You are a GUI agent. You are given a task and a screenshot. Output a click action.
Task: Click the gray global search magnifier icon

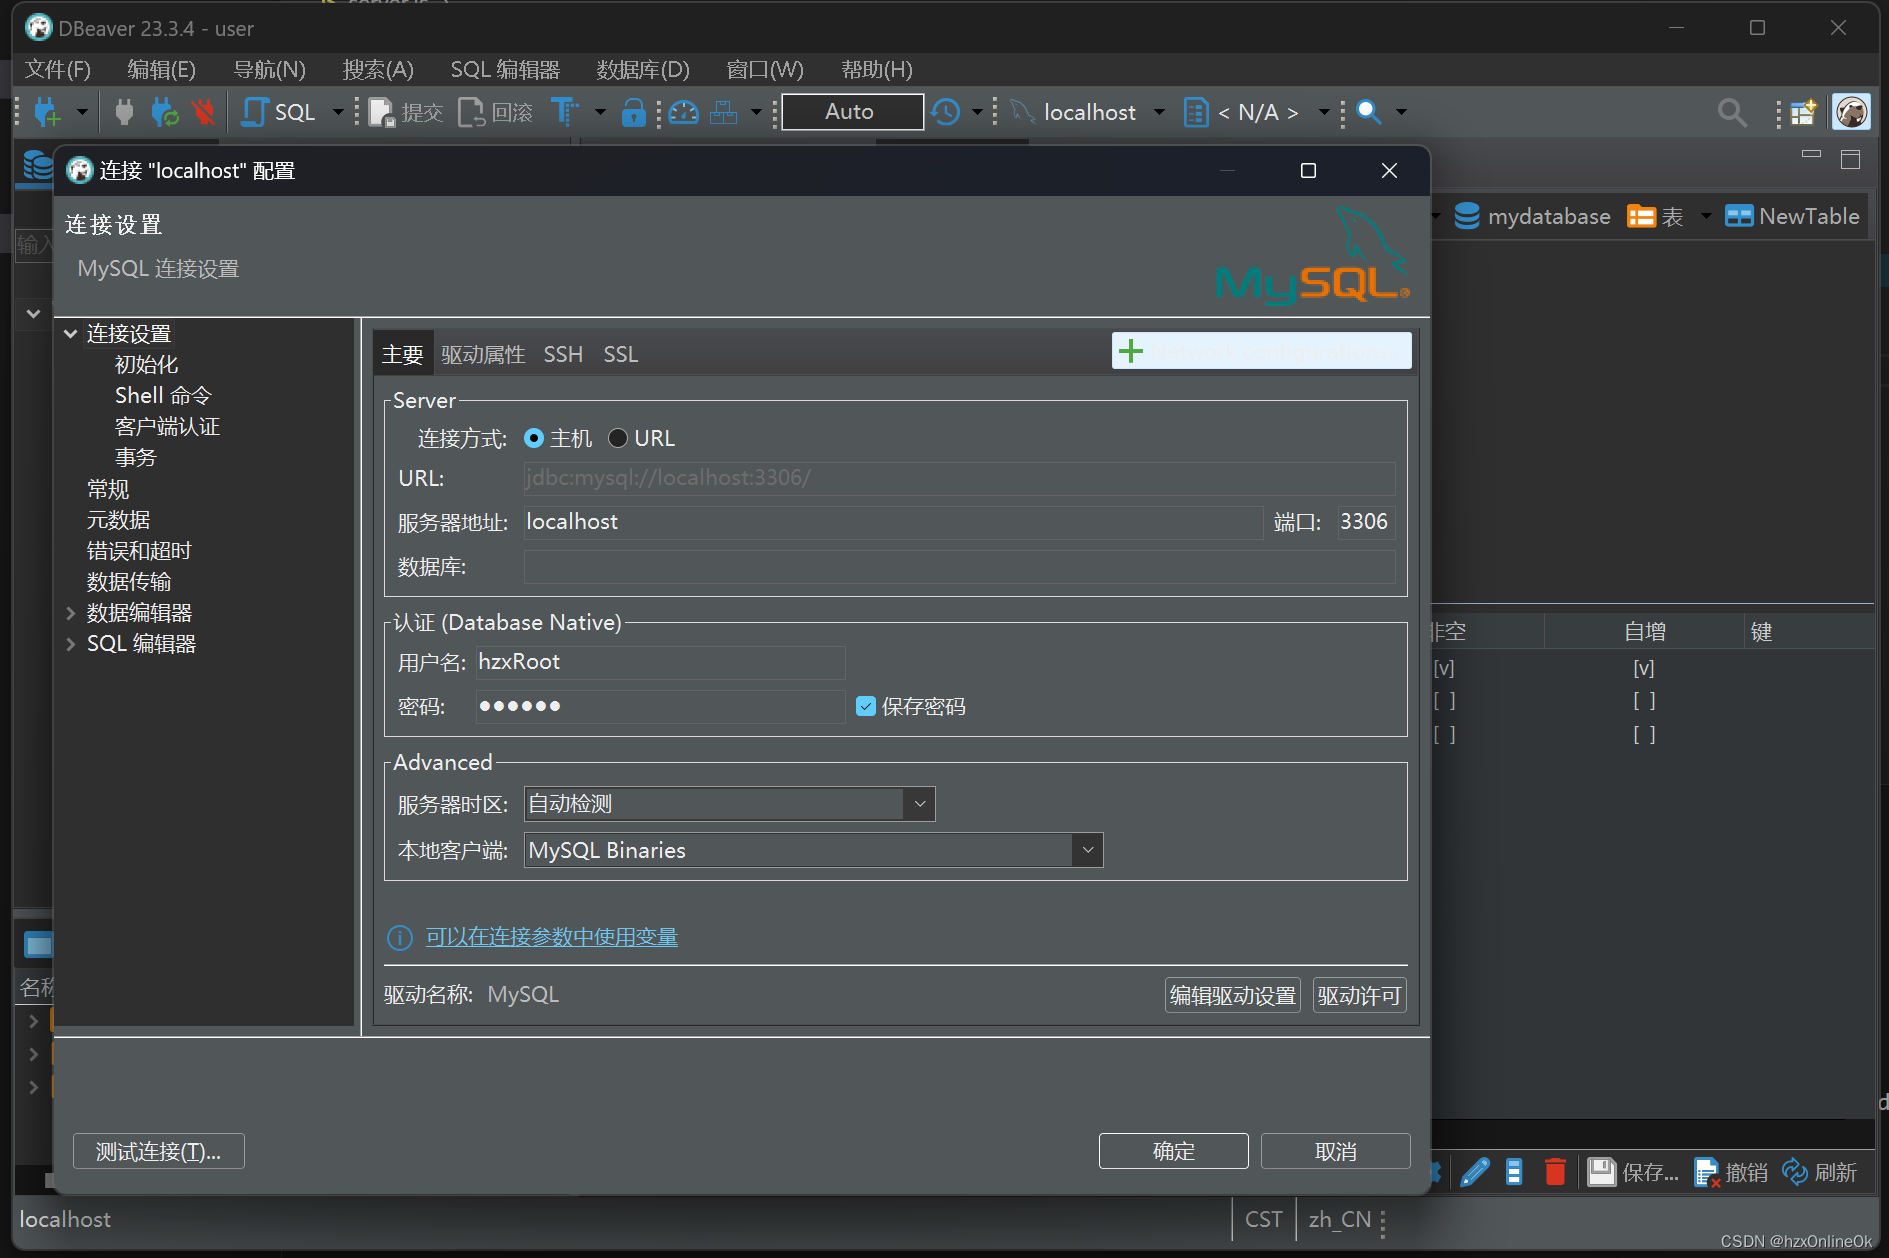pyautogui.click(x=1732, y=112)
